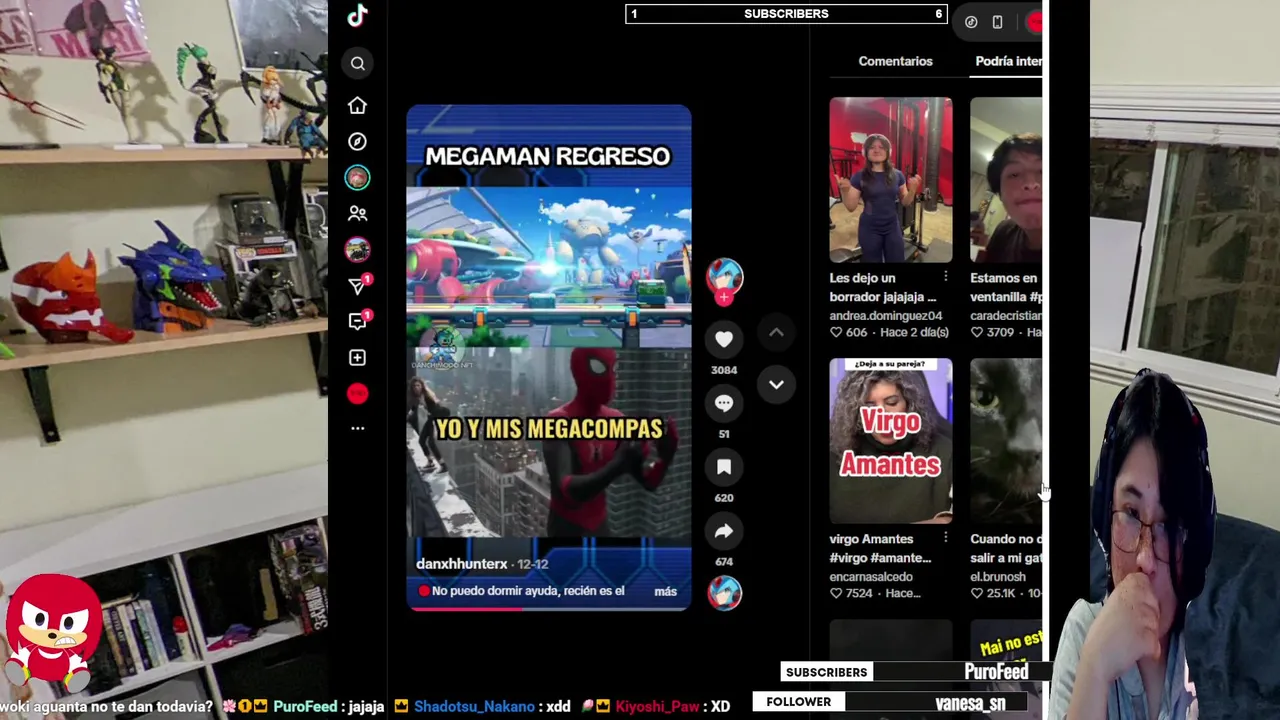Open gym girl recommended video thumbnail
Image resolution: width=1280 pixels, height=720 pixels.
point(891,180)
